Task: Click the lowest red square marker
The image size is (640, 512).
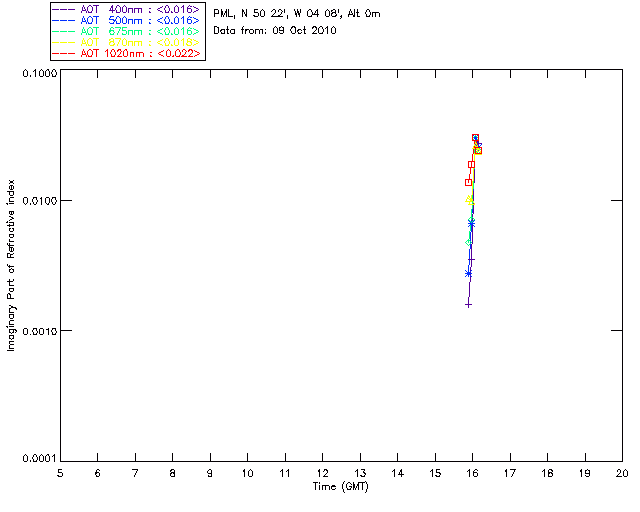Action: tap(468, 182)
